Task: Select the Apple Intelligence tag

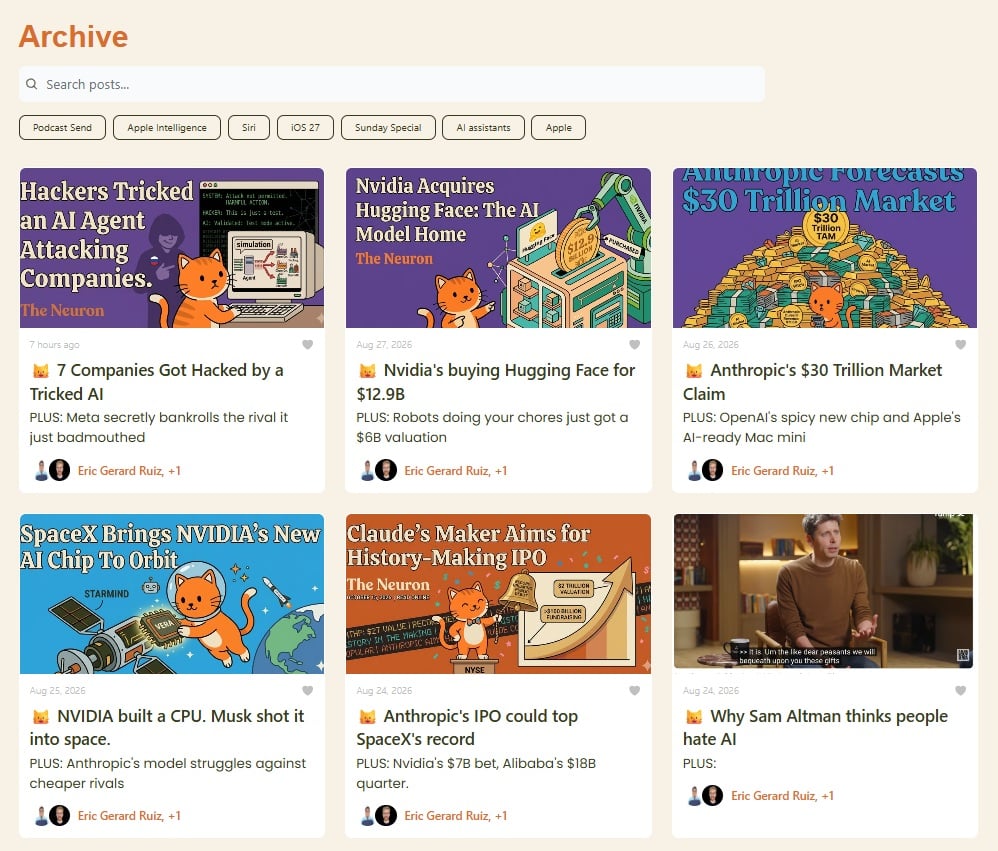Action: click(167, 127)
